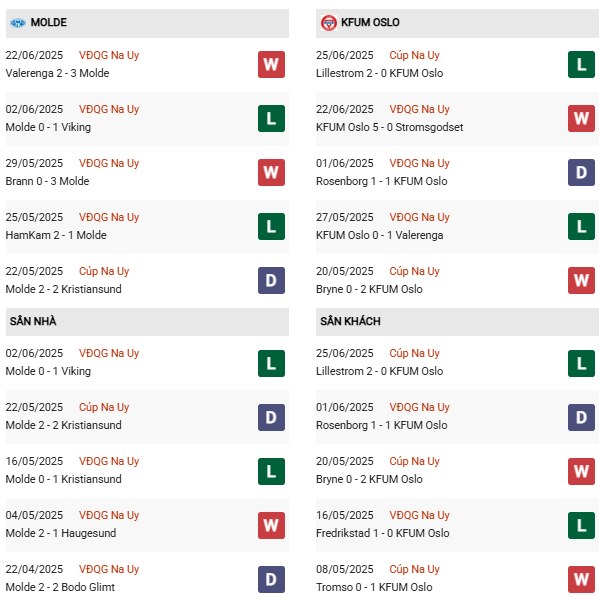This screenshot has width=599, height=599.
Task: Open Cúp Na Uy link for 25/06/2025 Lillestrom match in KFUM Oslo recent form
Action: [x=414, y=55]
